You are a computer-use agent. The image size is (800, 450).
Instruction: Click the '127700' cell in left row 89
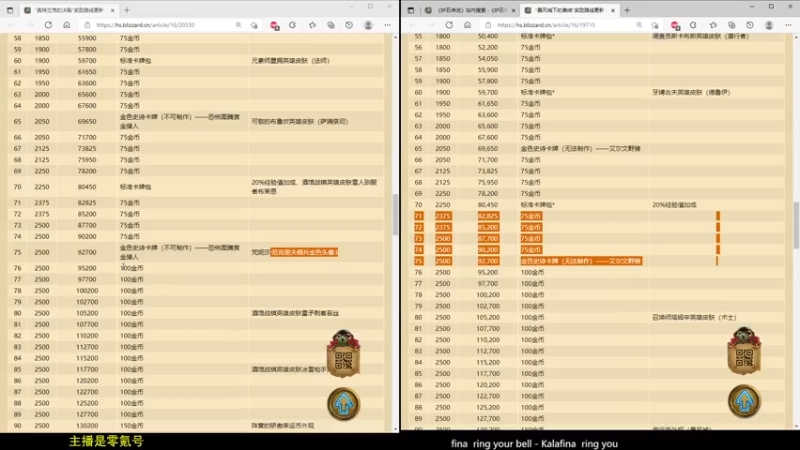tap(87, 414)
